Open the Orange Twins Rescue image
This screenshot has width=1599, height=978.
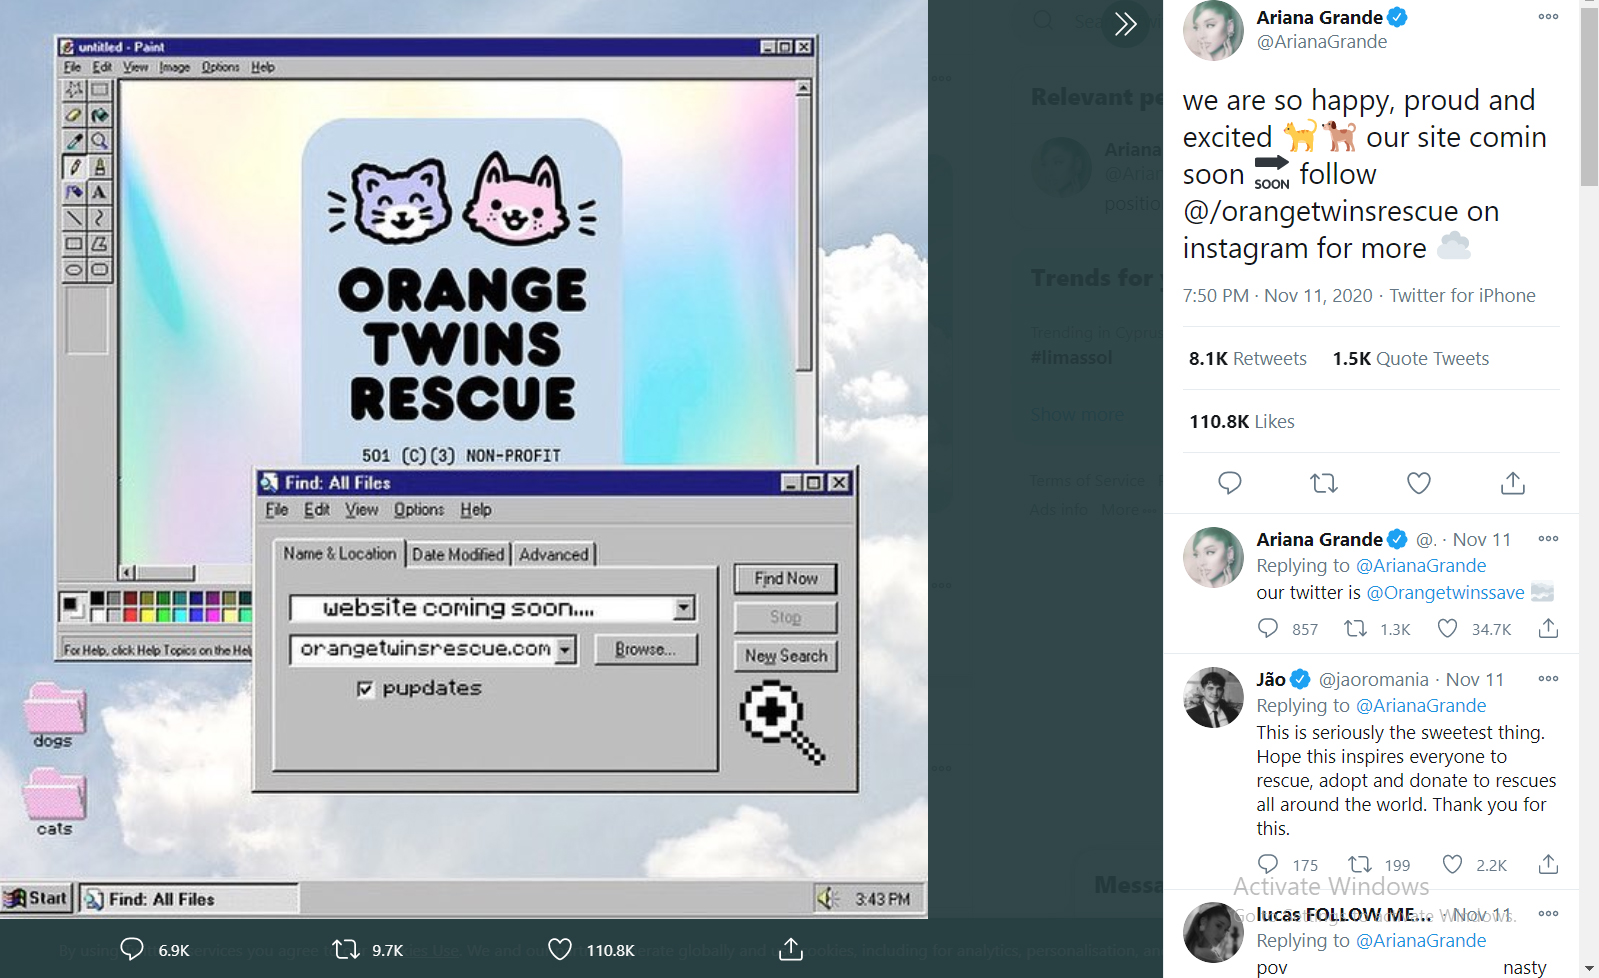464,459
